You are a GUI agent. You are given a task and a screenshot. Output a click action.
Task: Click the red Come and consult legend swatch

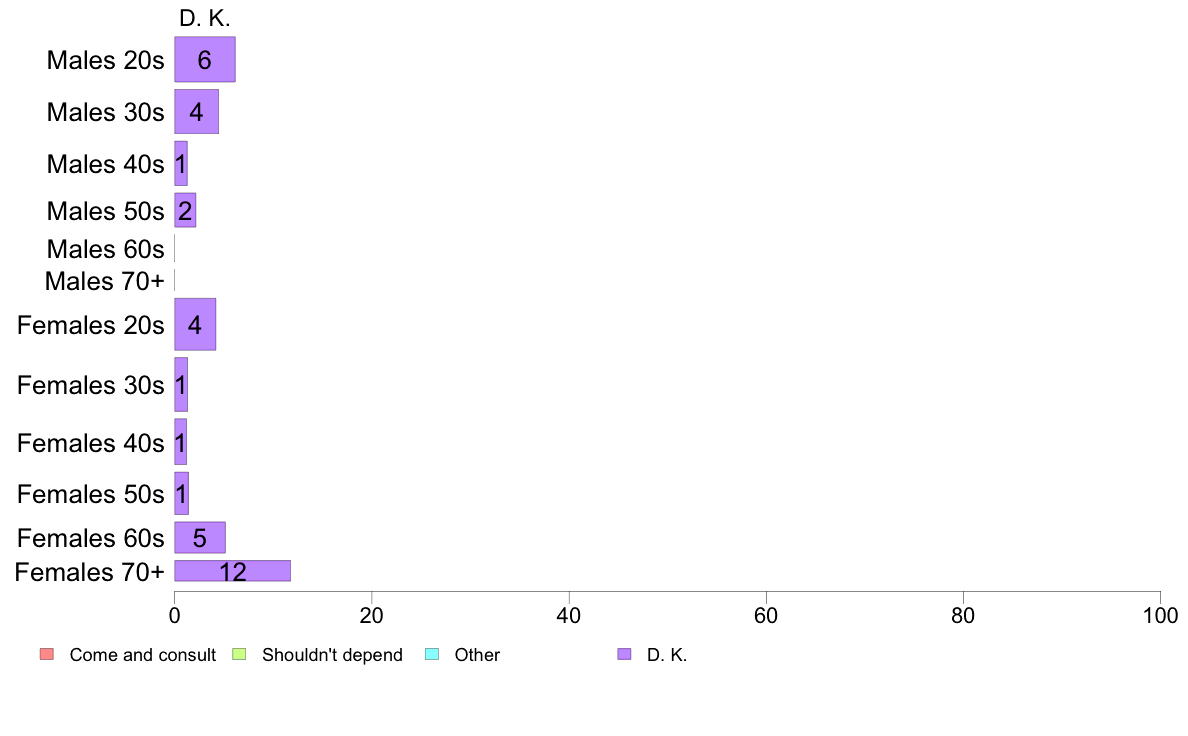click(47, 654)
